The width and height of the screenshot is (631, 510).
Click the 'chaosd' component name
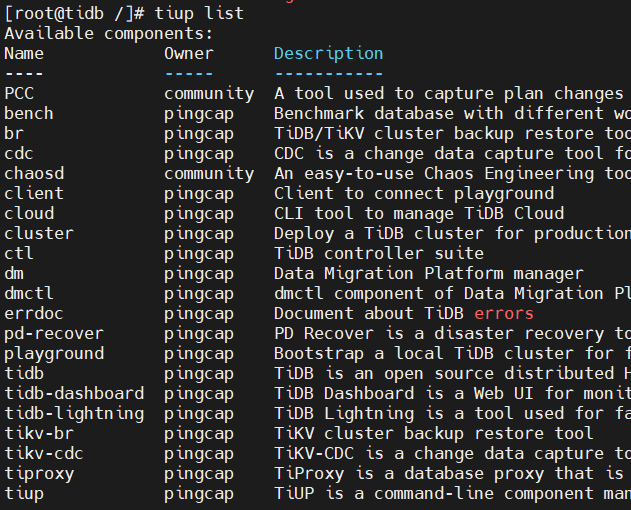(x=34, y=174)
